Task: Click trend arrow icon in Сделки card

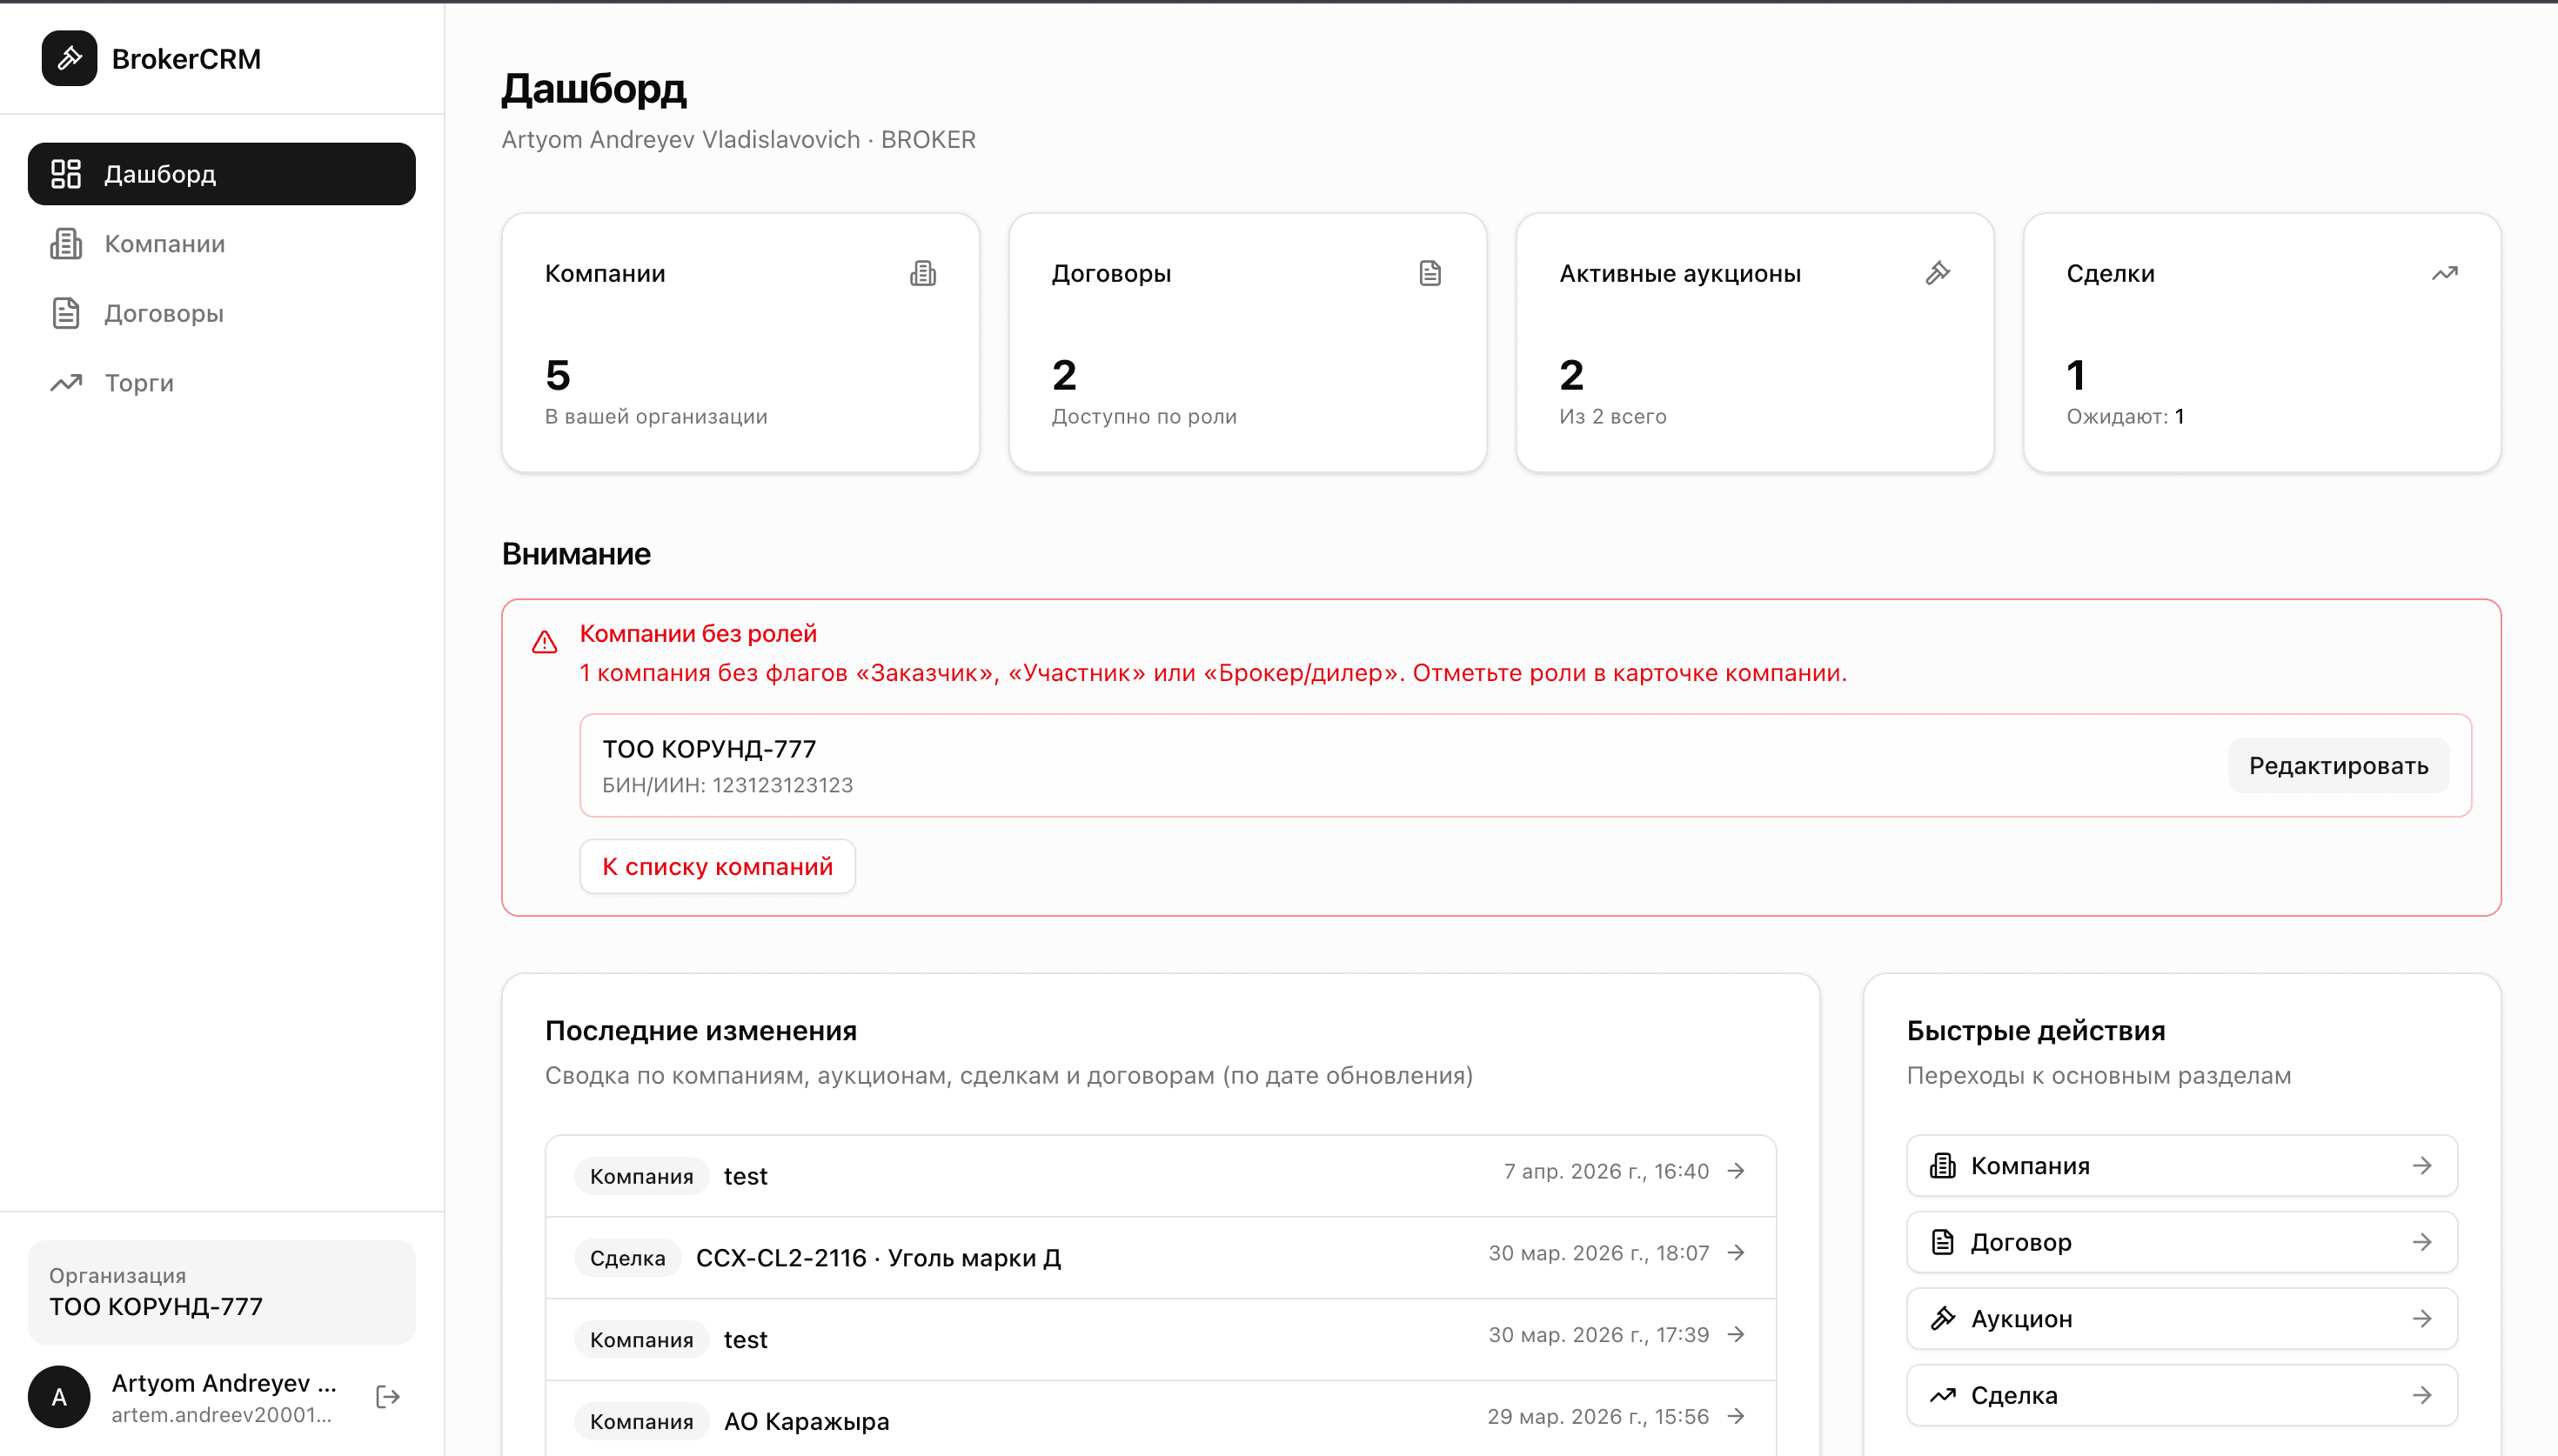Action: click(x=2444, y=273)
